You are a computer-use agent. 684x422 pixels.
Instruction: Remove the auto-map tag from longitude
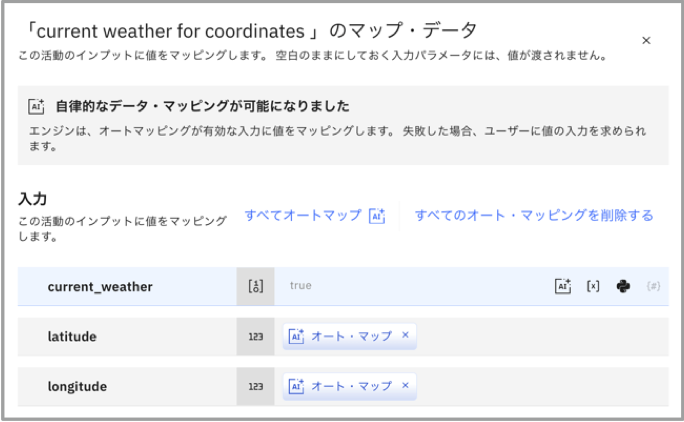click(405, 385)
